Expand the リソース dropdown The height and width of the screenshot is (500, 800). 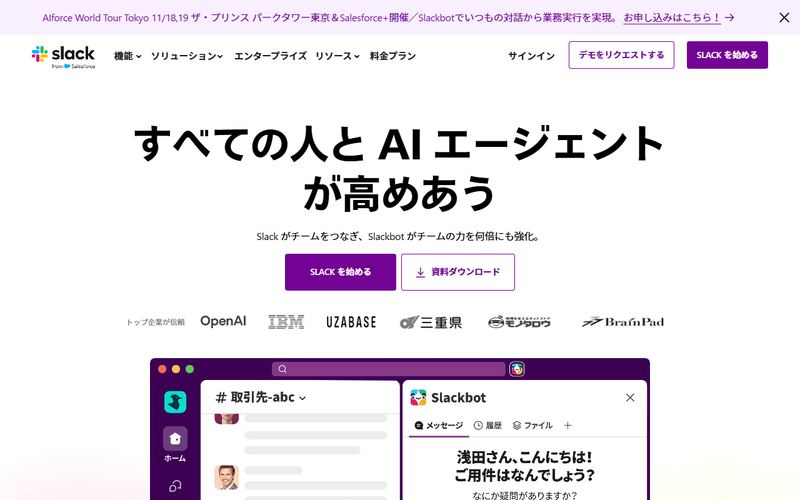tap(337, 56)
